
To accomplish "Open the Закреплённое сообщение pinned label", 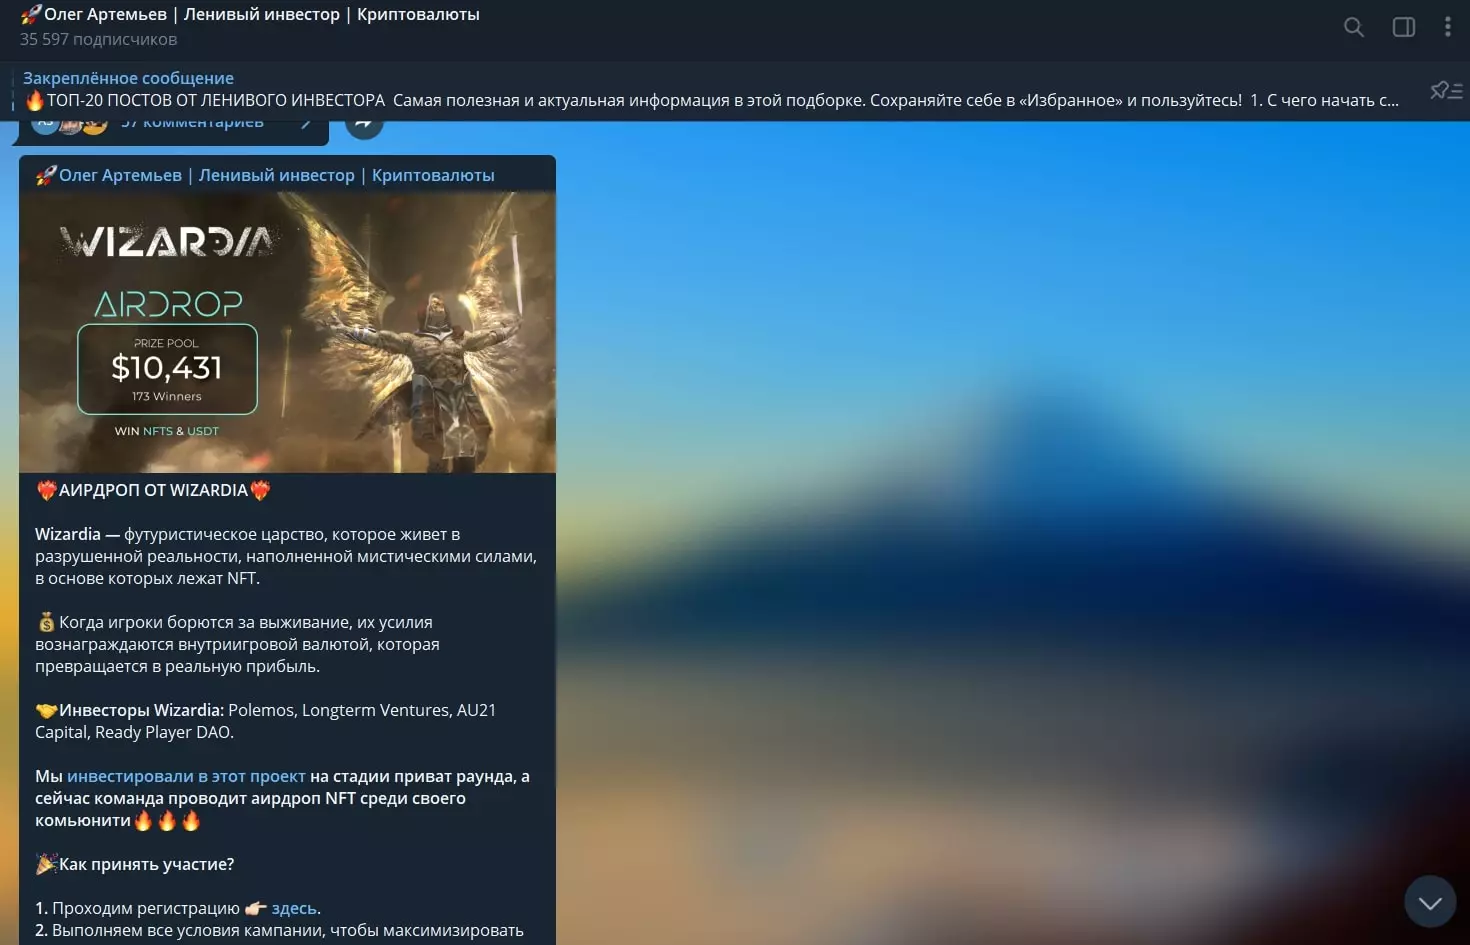I will (128, 78).
